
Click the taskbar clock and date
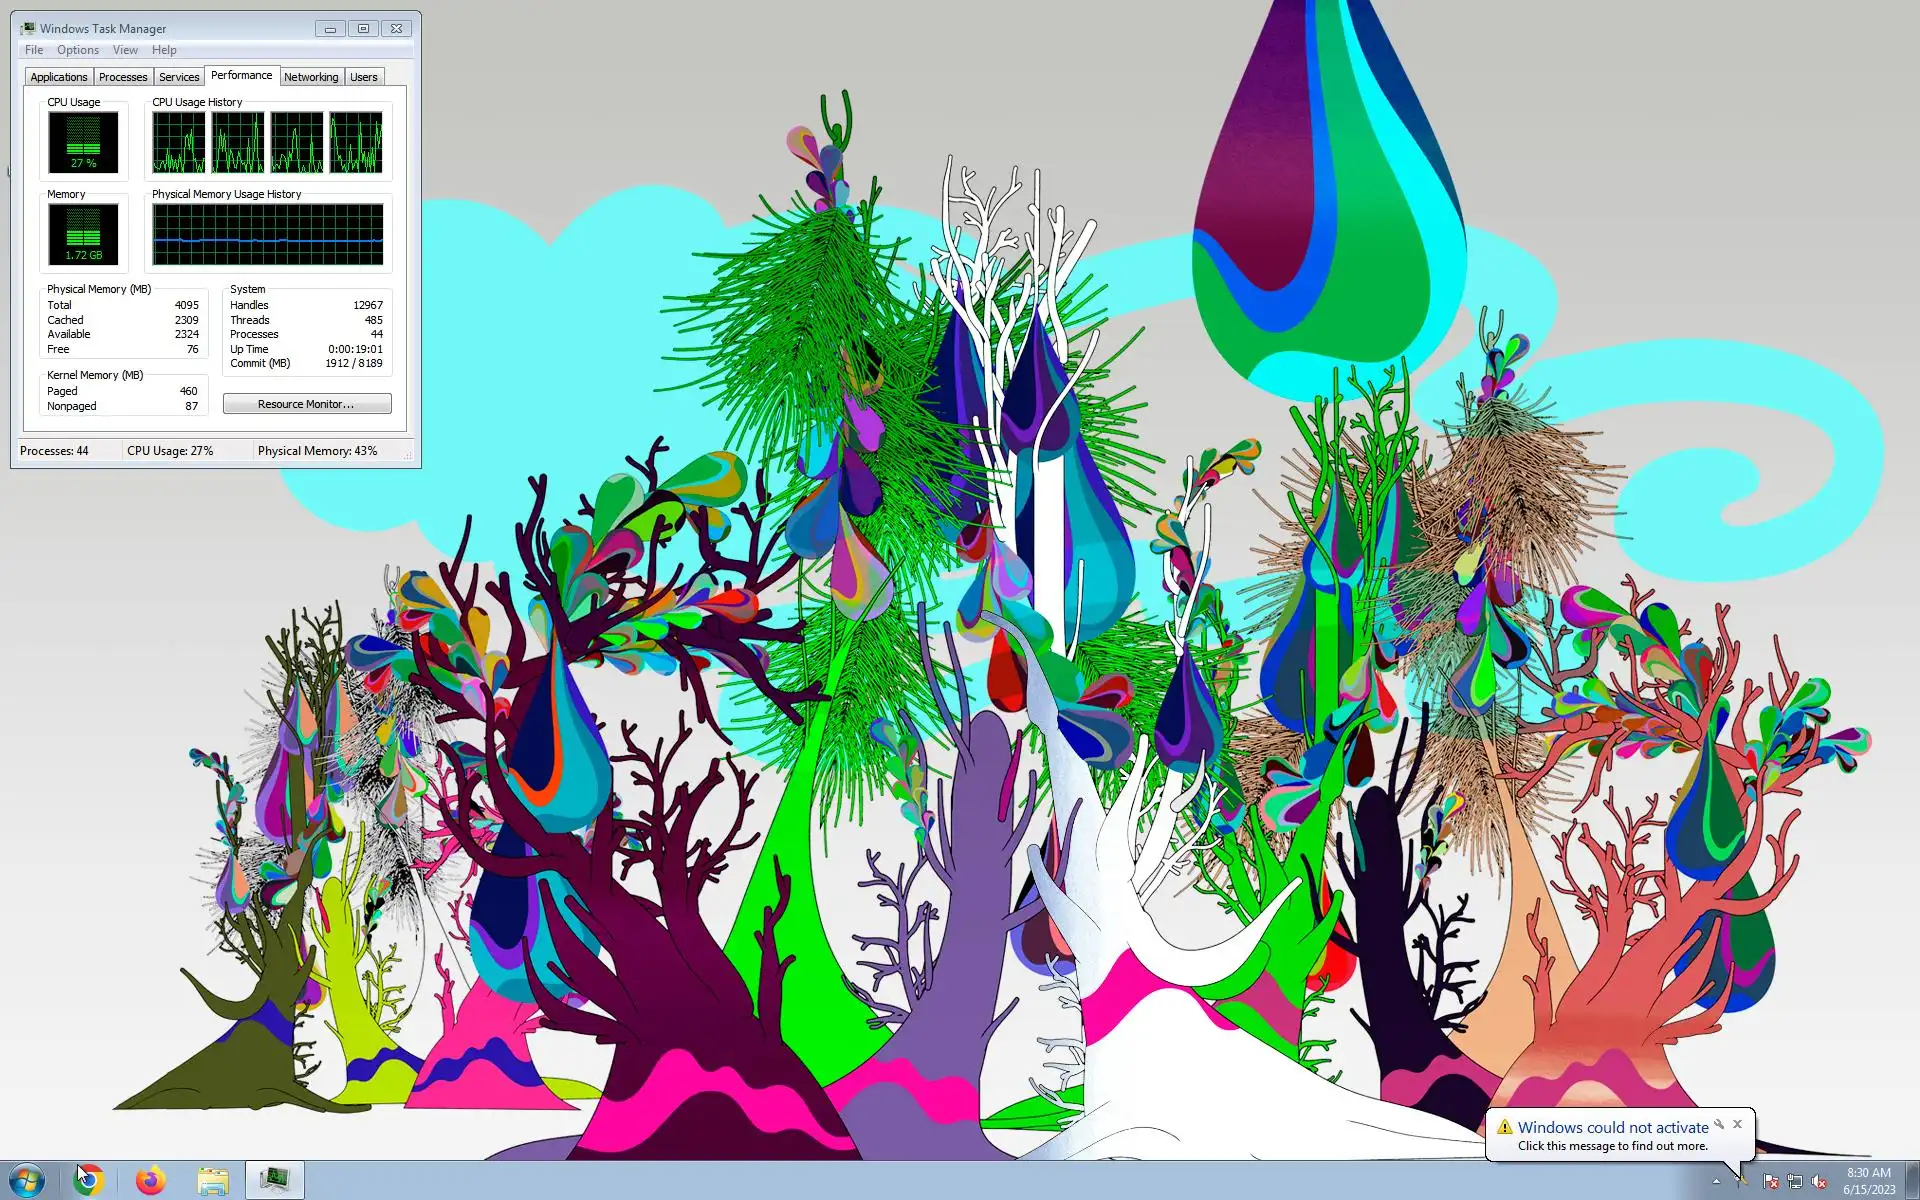tap(1868, 1181)
